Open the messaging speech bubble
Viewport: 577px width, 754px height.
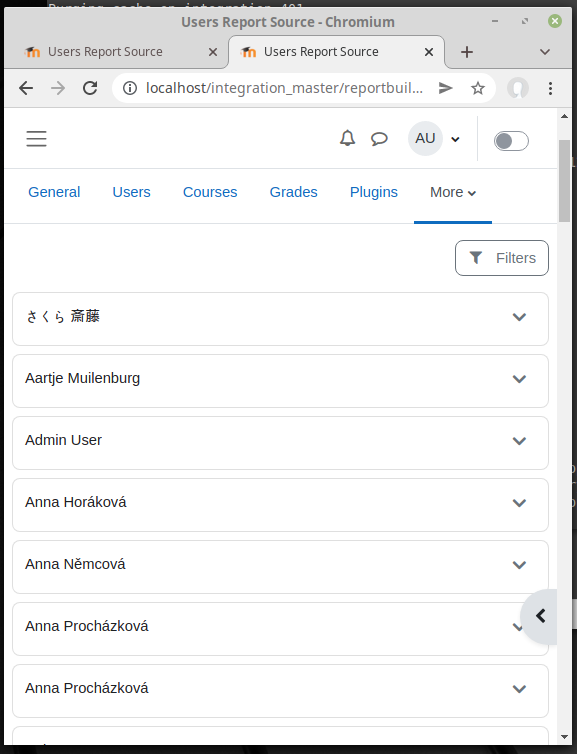(379, 139)
